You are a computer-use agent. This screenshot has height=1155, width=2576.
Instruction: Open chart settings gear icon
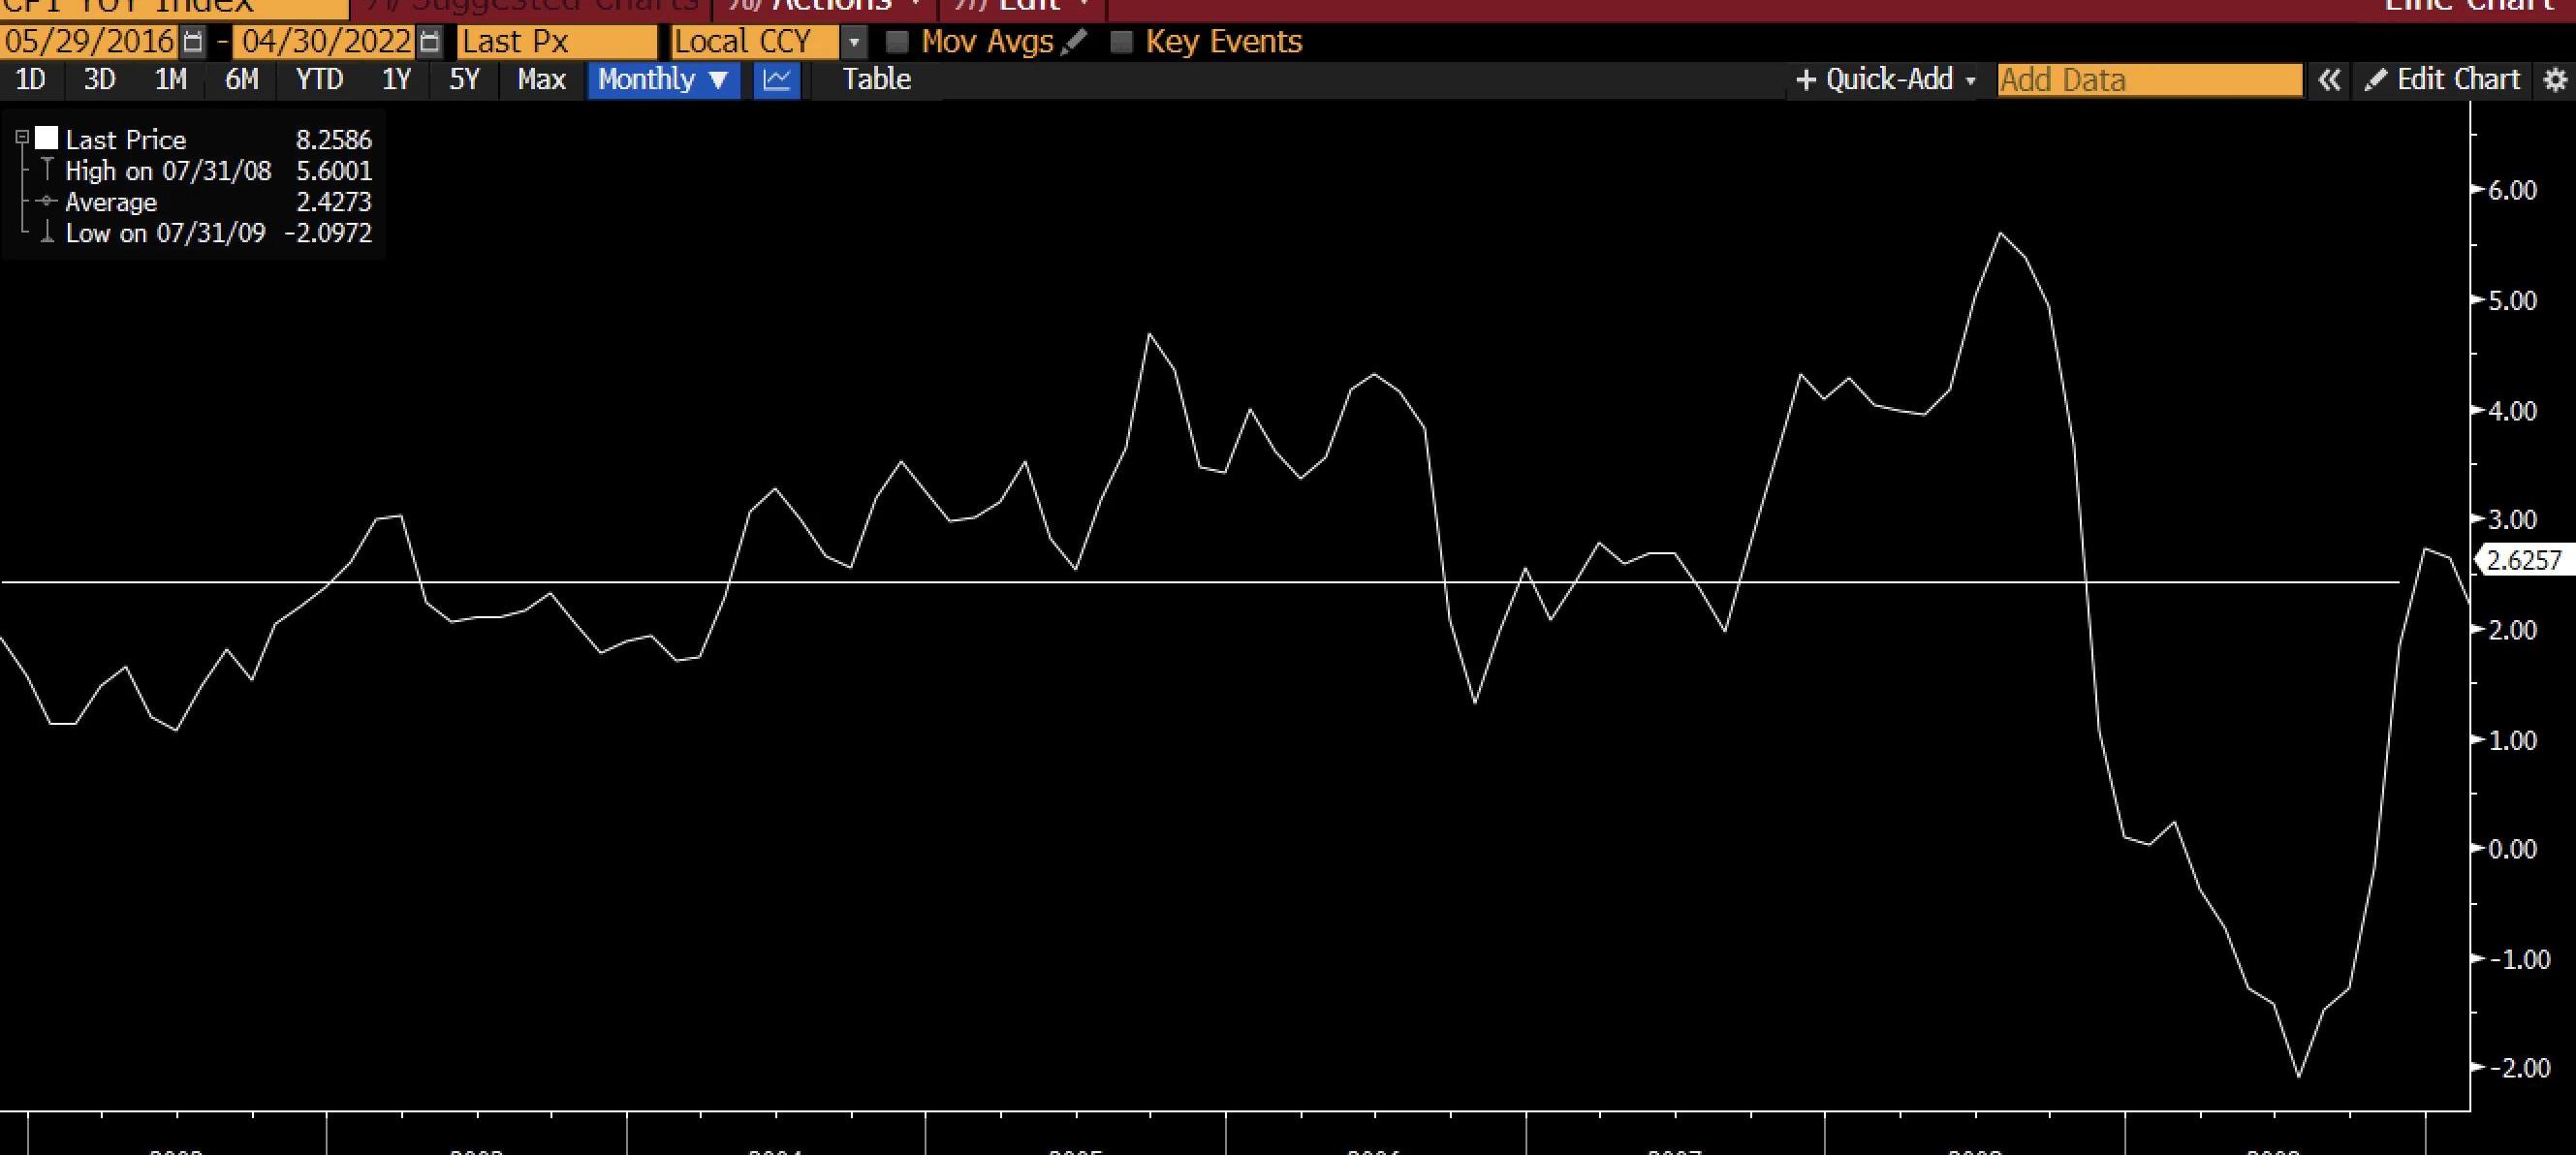tap(2555, 80)
